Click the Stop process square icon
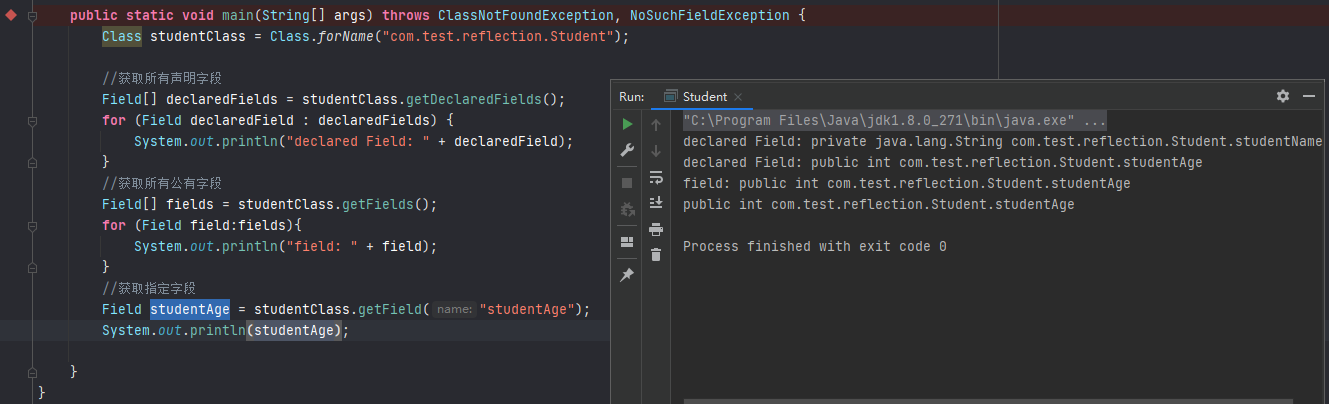 point(627,183)
